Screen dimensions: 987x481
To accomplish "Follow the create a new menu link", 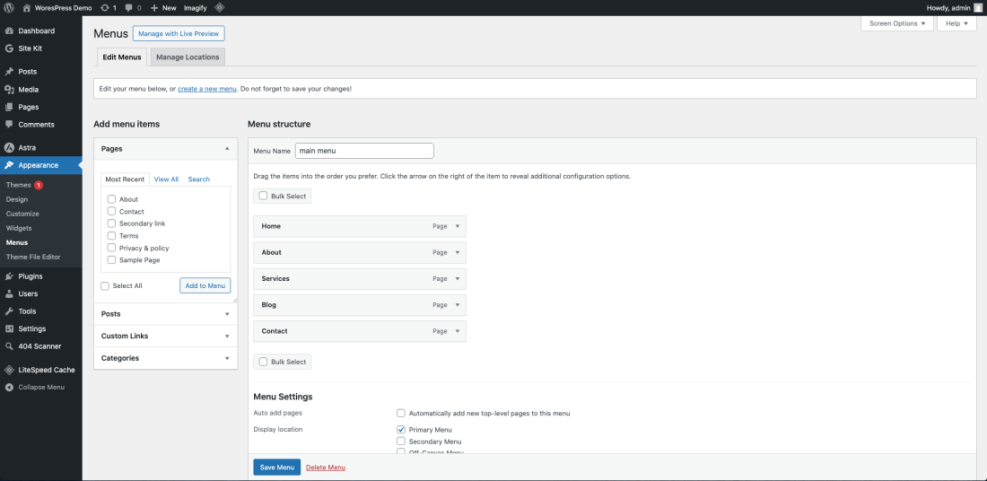I will [x=207, y=89].
